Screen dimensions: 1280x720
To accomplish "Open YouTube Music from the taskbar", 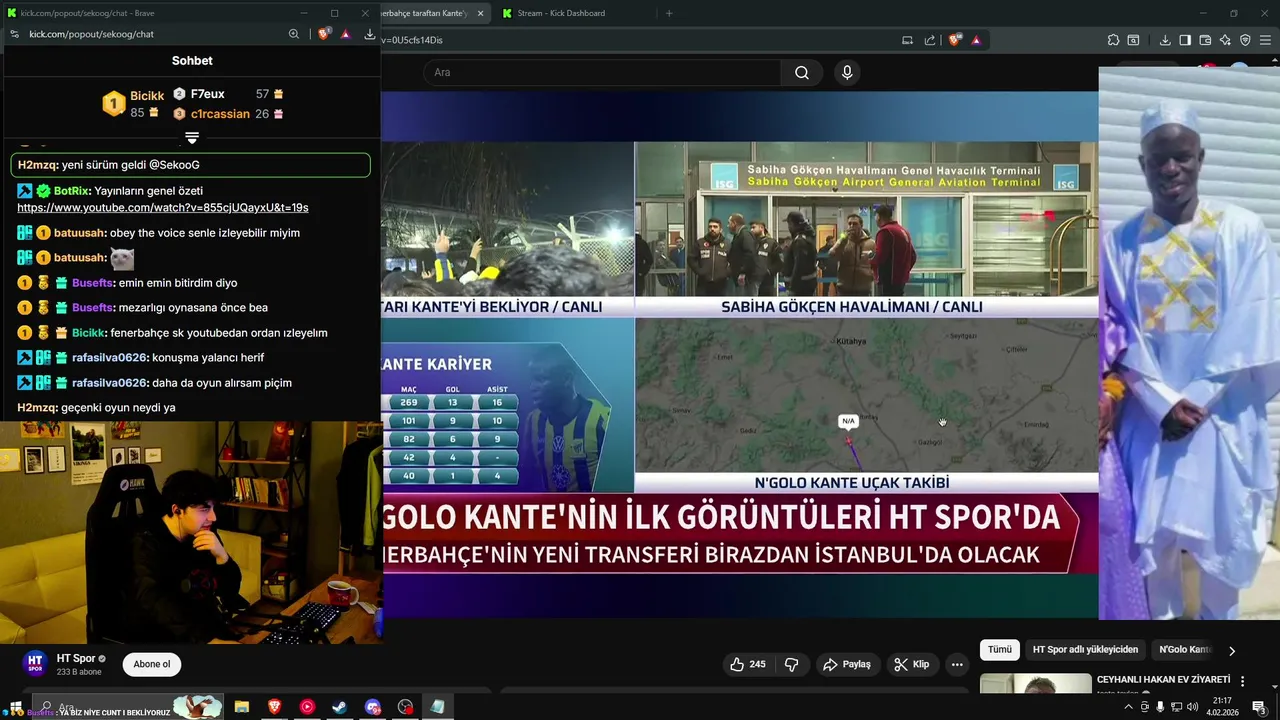I will pyautogui.click(x=307, y=707).
